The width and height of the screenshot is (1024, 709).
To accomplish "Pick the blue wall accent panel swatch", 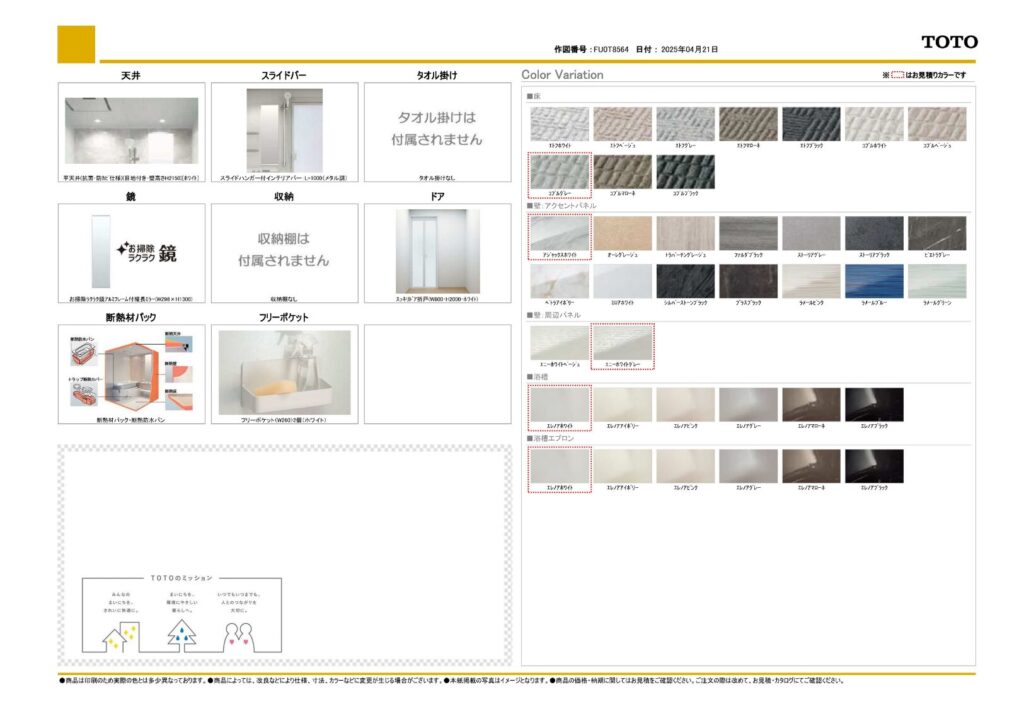I will point(873,281).
